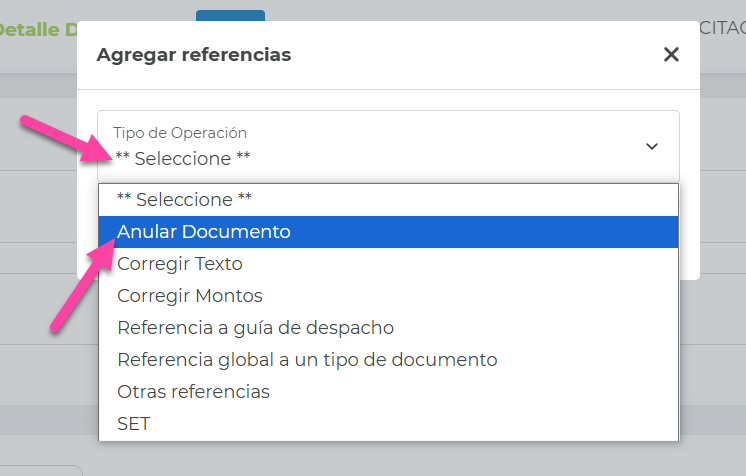Screen dimensions: 746x476
Task: Click the Tipo de Operación label
Action: [180, 133]
